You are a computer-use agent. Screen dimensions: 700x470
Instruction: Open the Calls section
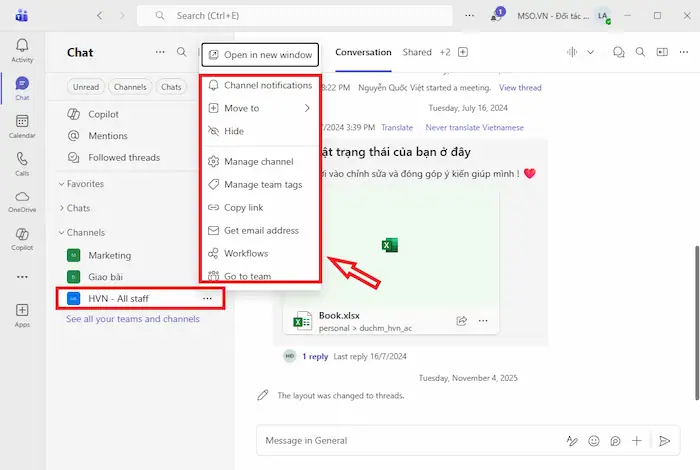(22, 163)
